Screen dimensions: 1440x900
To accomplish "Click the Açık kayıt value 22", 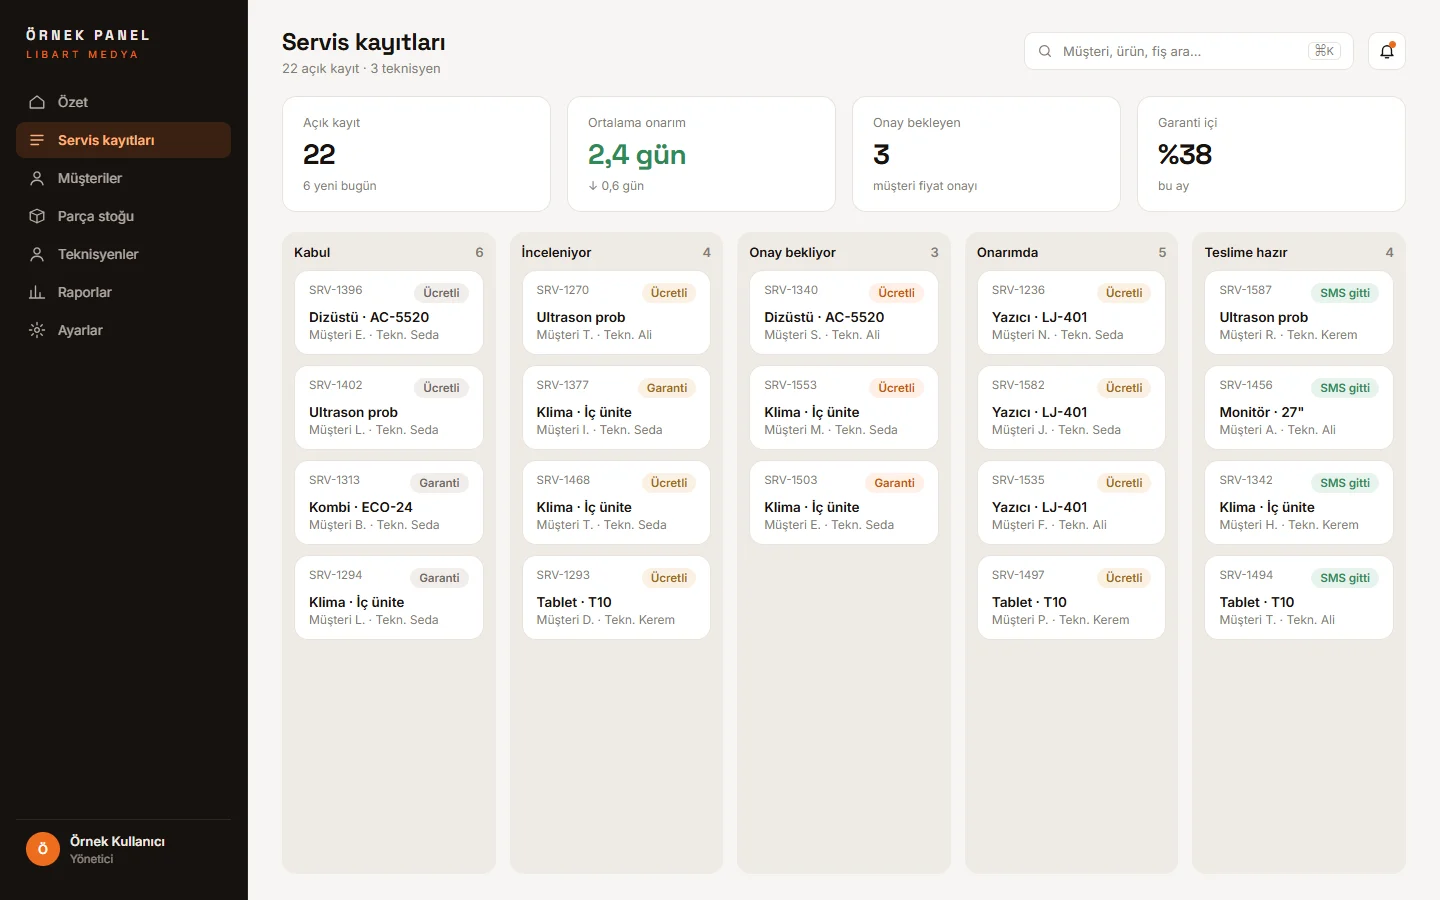I will (x=319, y=154).
